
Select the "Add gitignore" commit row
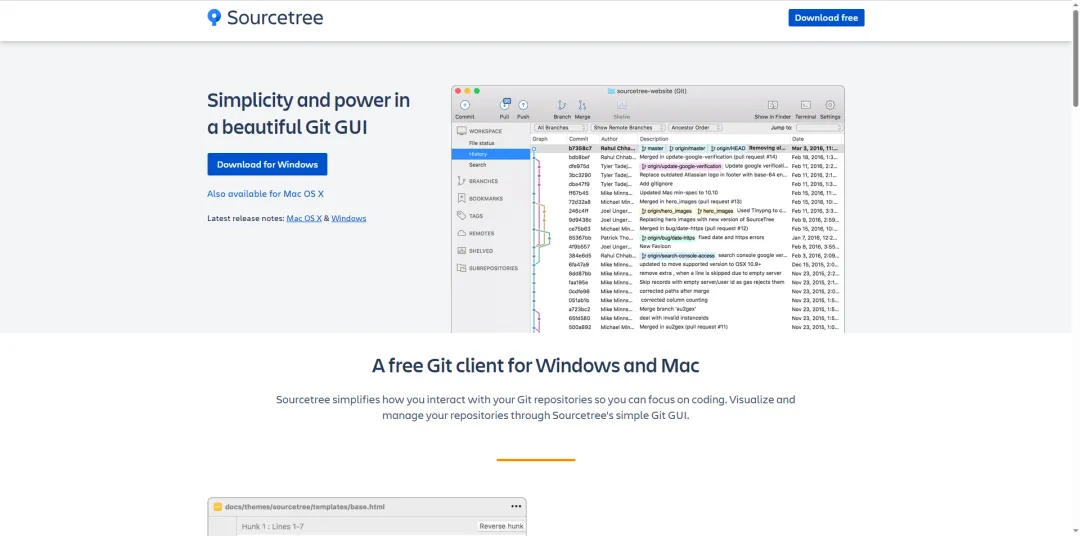687,184
